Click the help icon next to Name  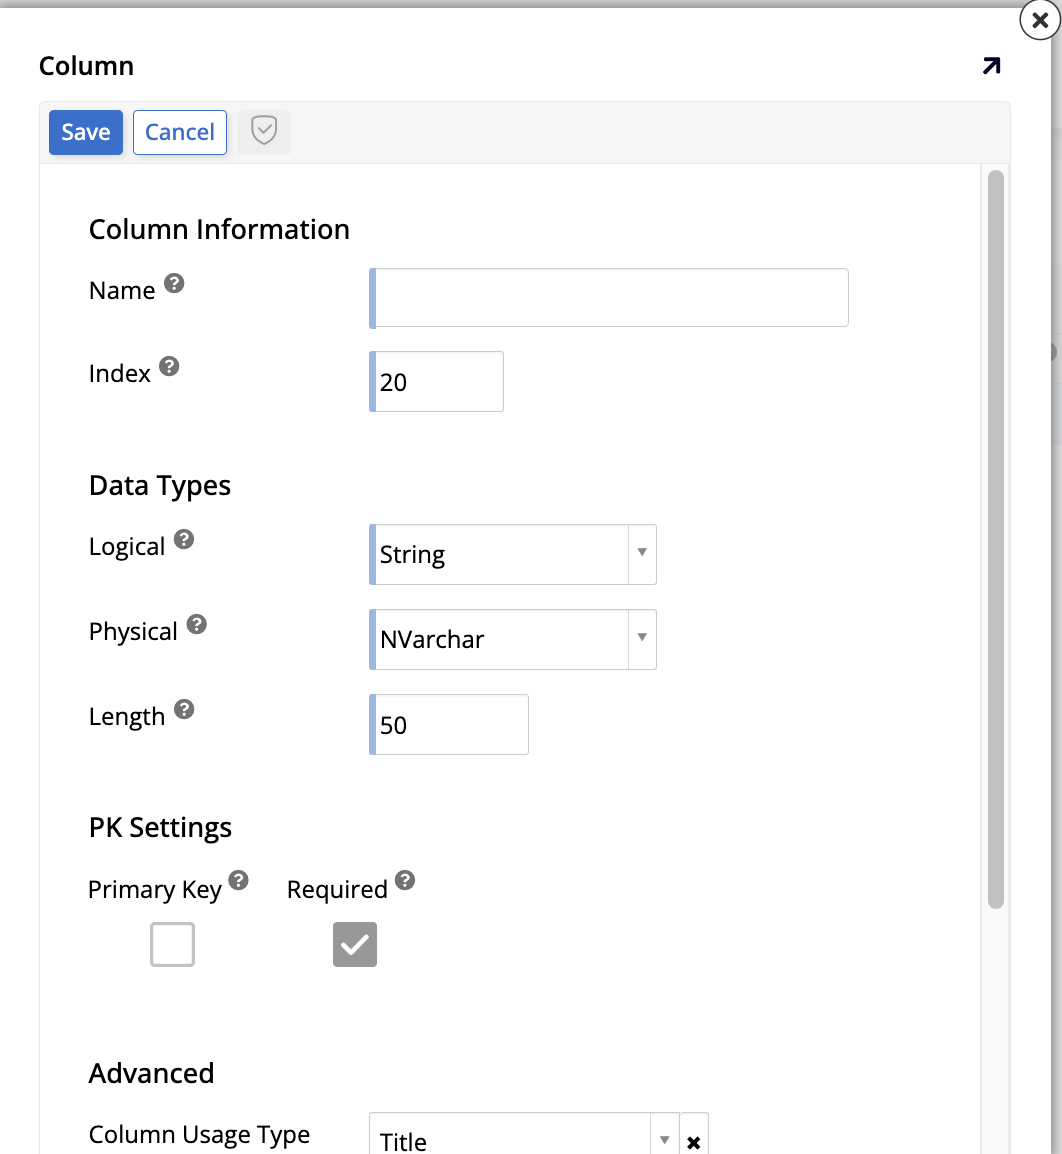click(174, 284)
